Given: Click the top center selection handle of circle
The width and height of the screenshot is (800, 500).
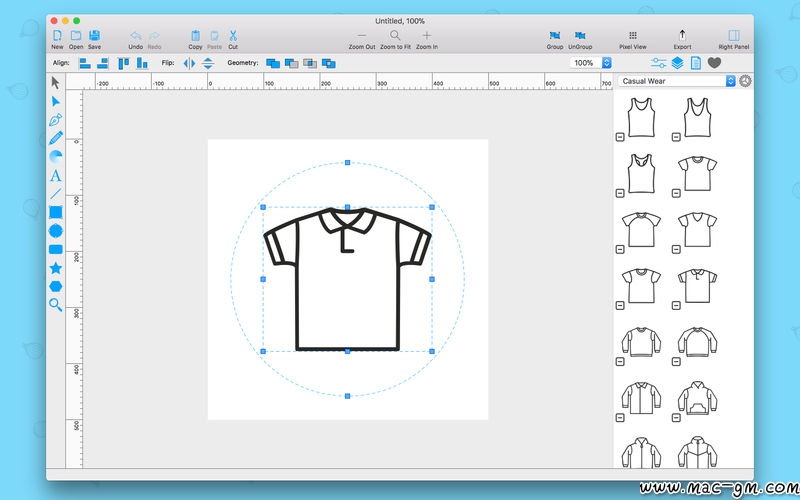Looking at the screenshot, I should tap(347, 162).
